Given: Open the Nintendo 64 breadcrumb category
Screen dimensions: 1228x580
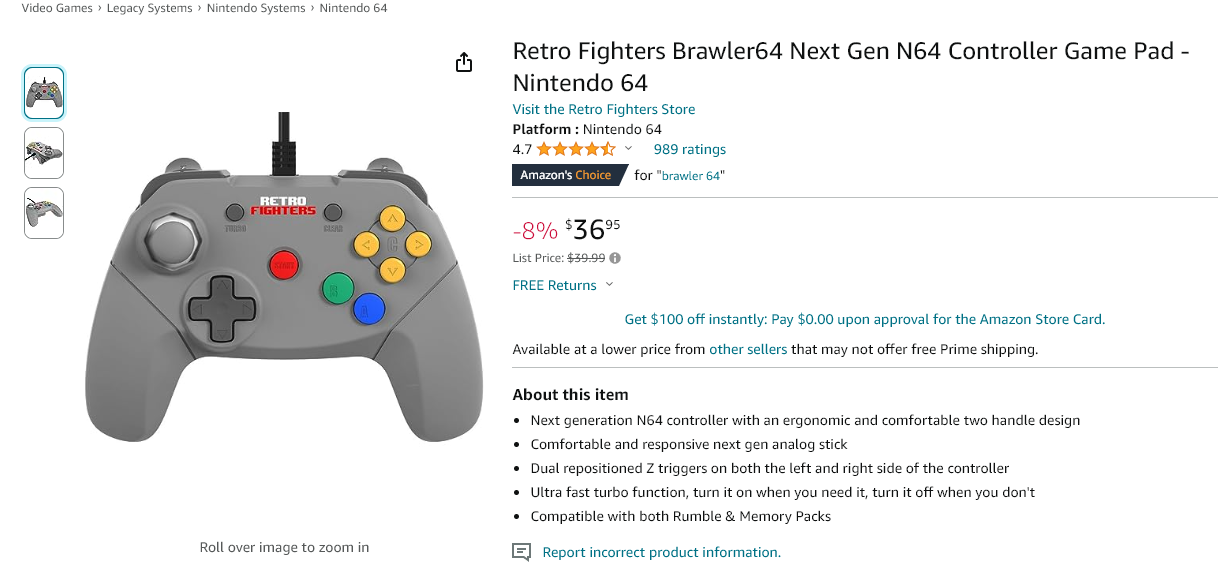Looking at the screenshot, I should (x=353, y=8).
